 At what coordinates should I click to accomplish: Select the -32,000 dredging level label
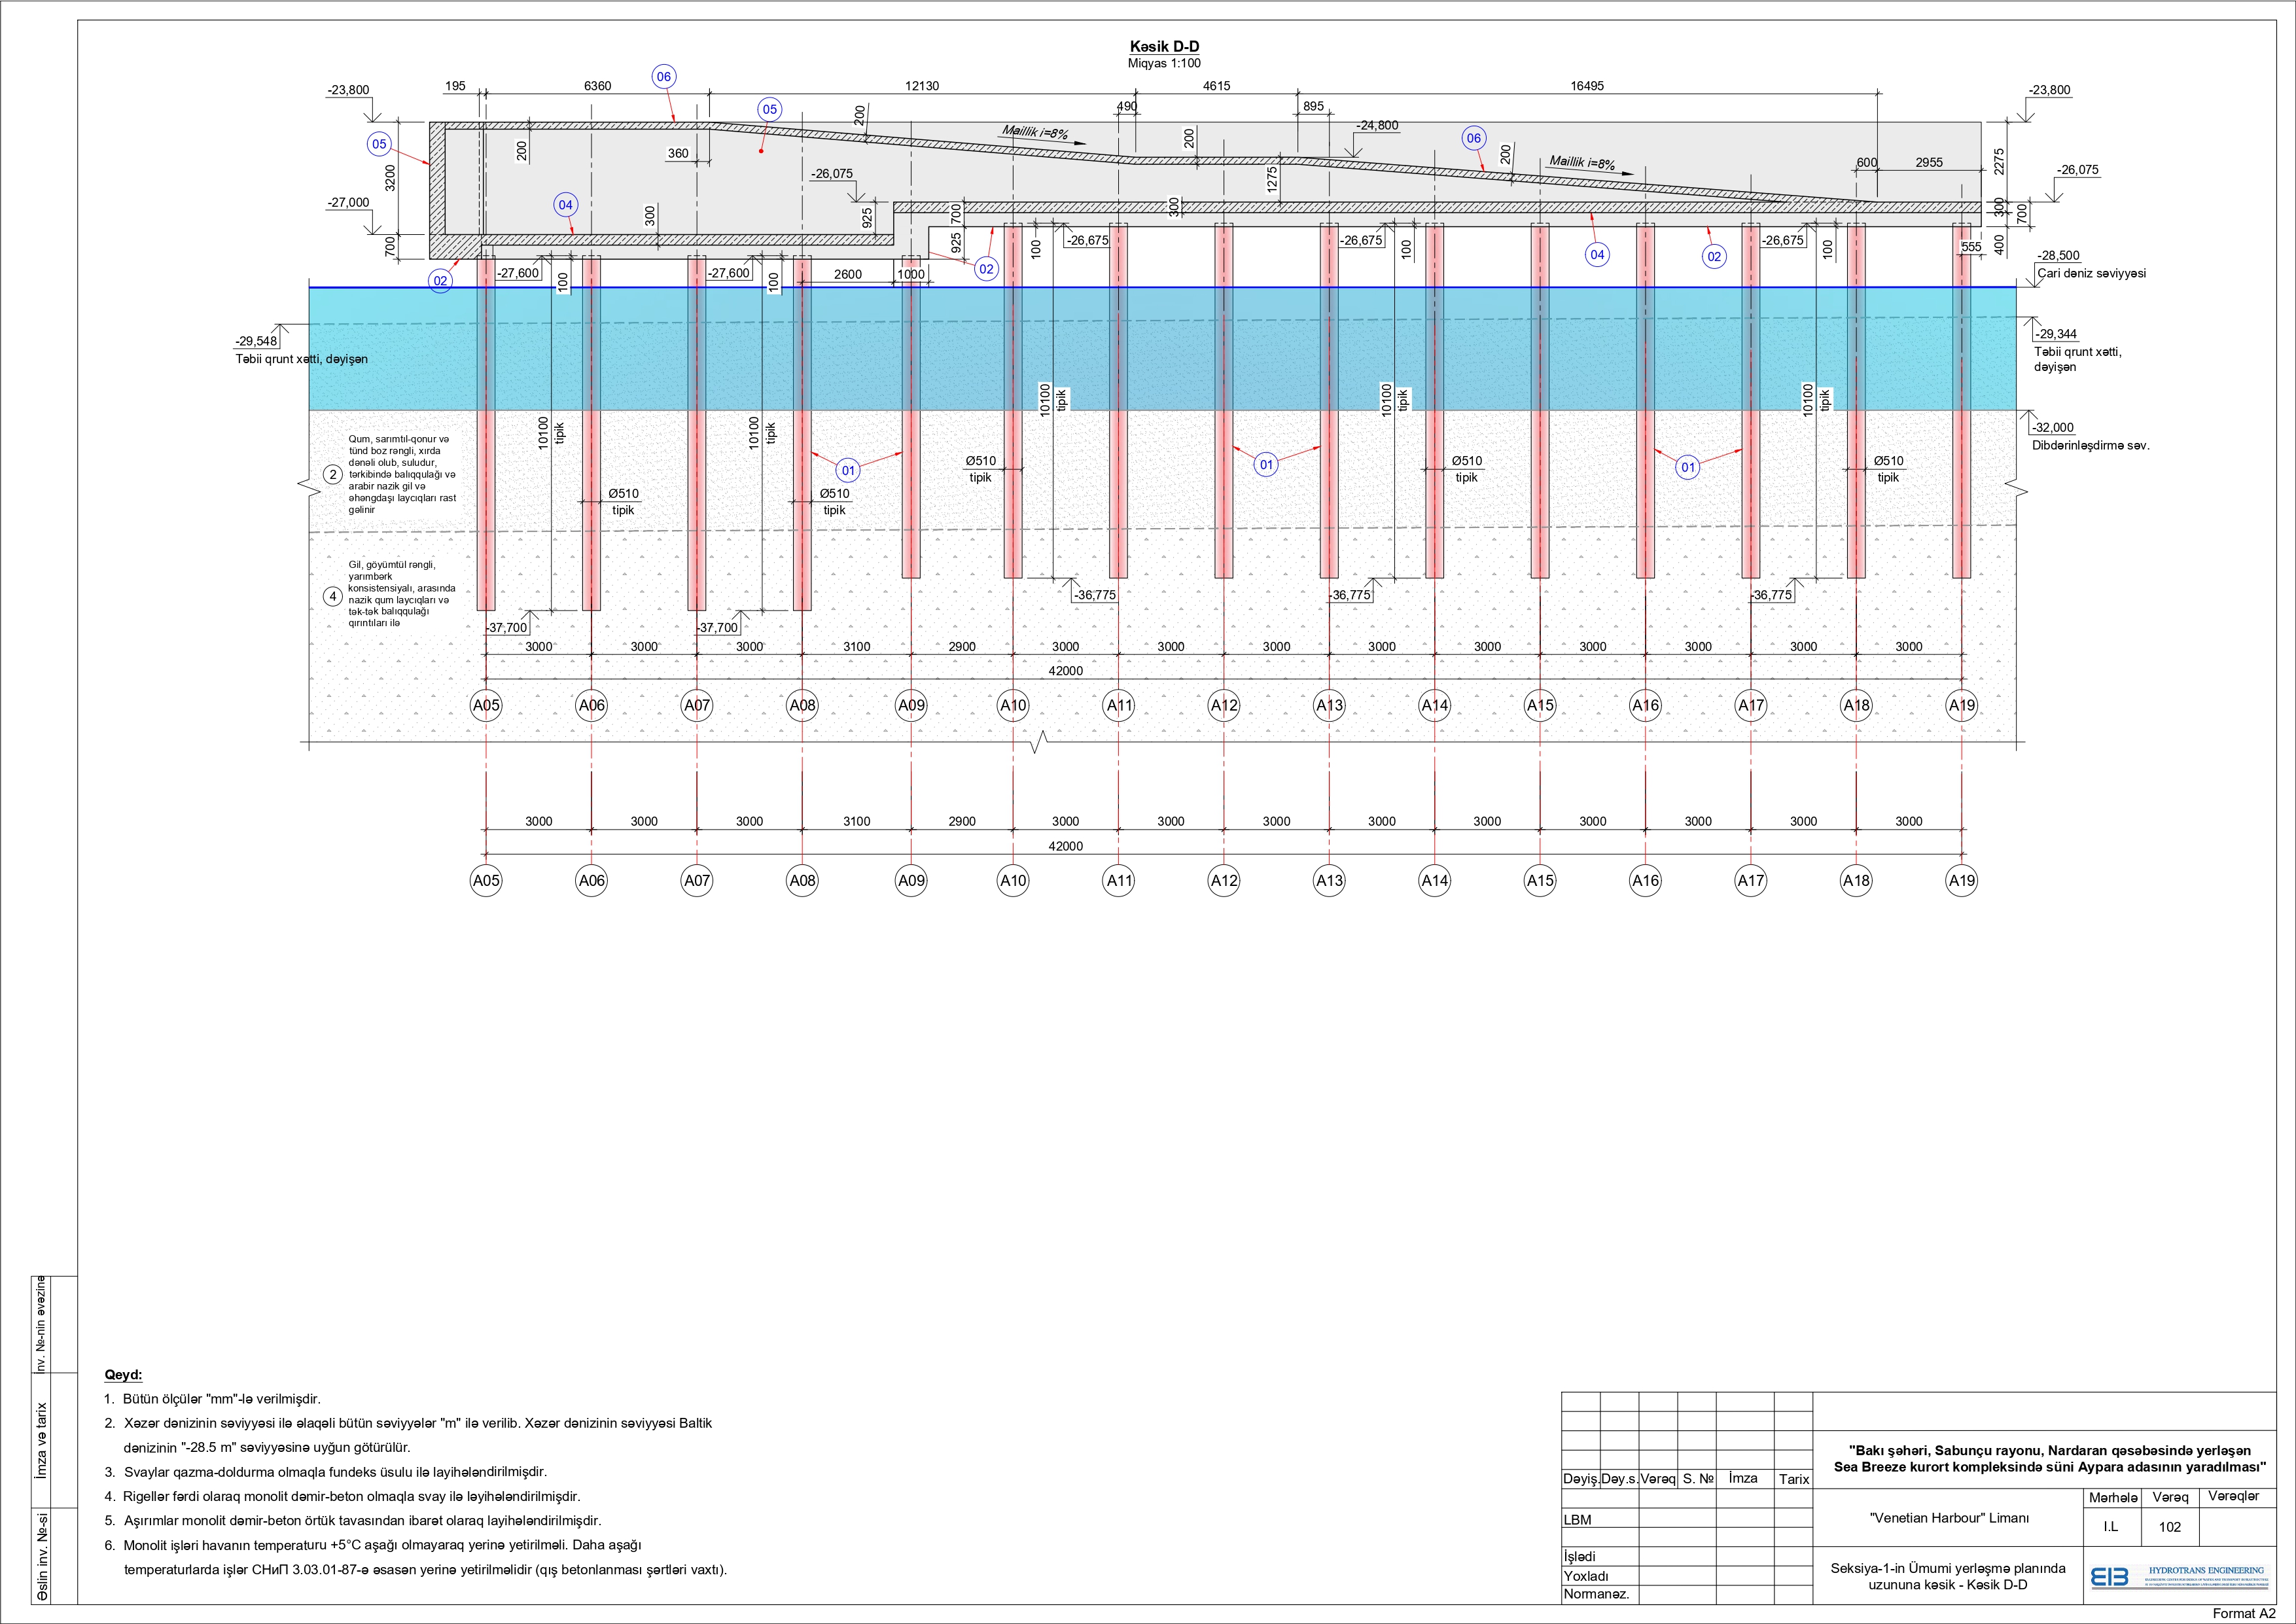point(2052,428)
